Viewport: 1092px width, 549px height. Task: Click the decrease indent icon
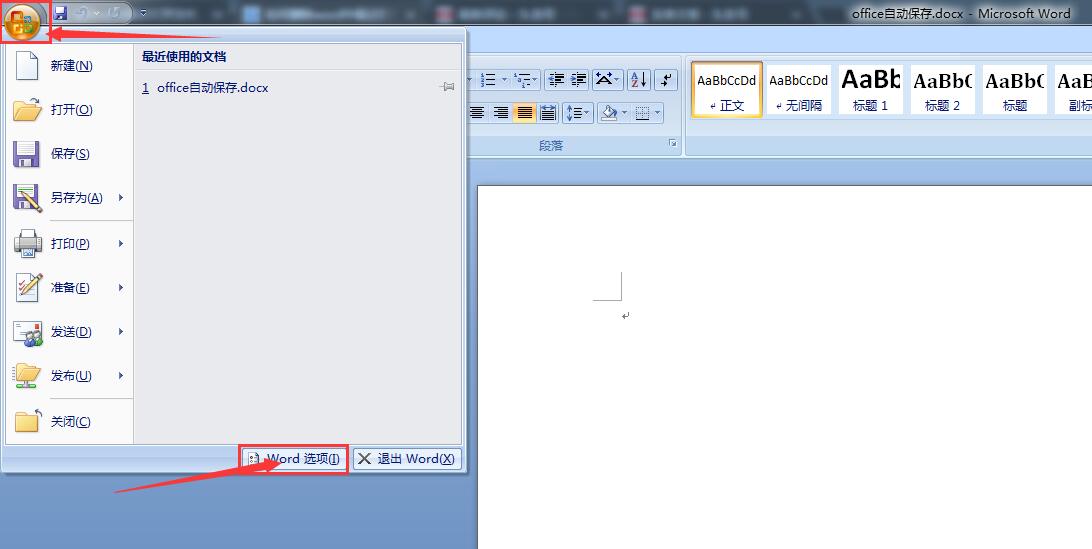556,80
